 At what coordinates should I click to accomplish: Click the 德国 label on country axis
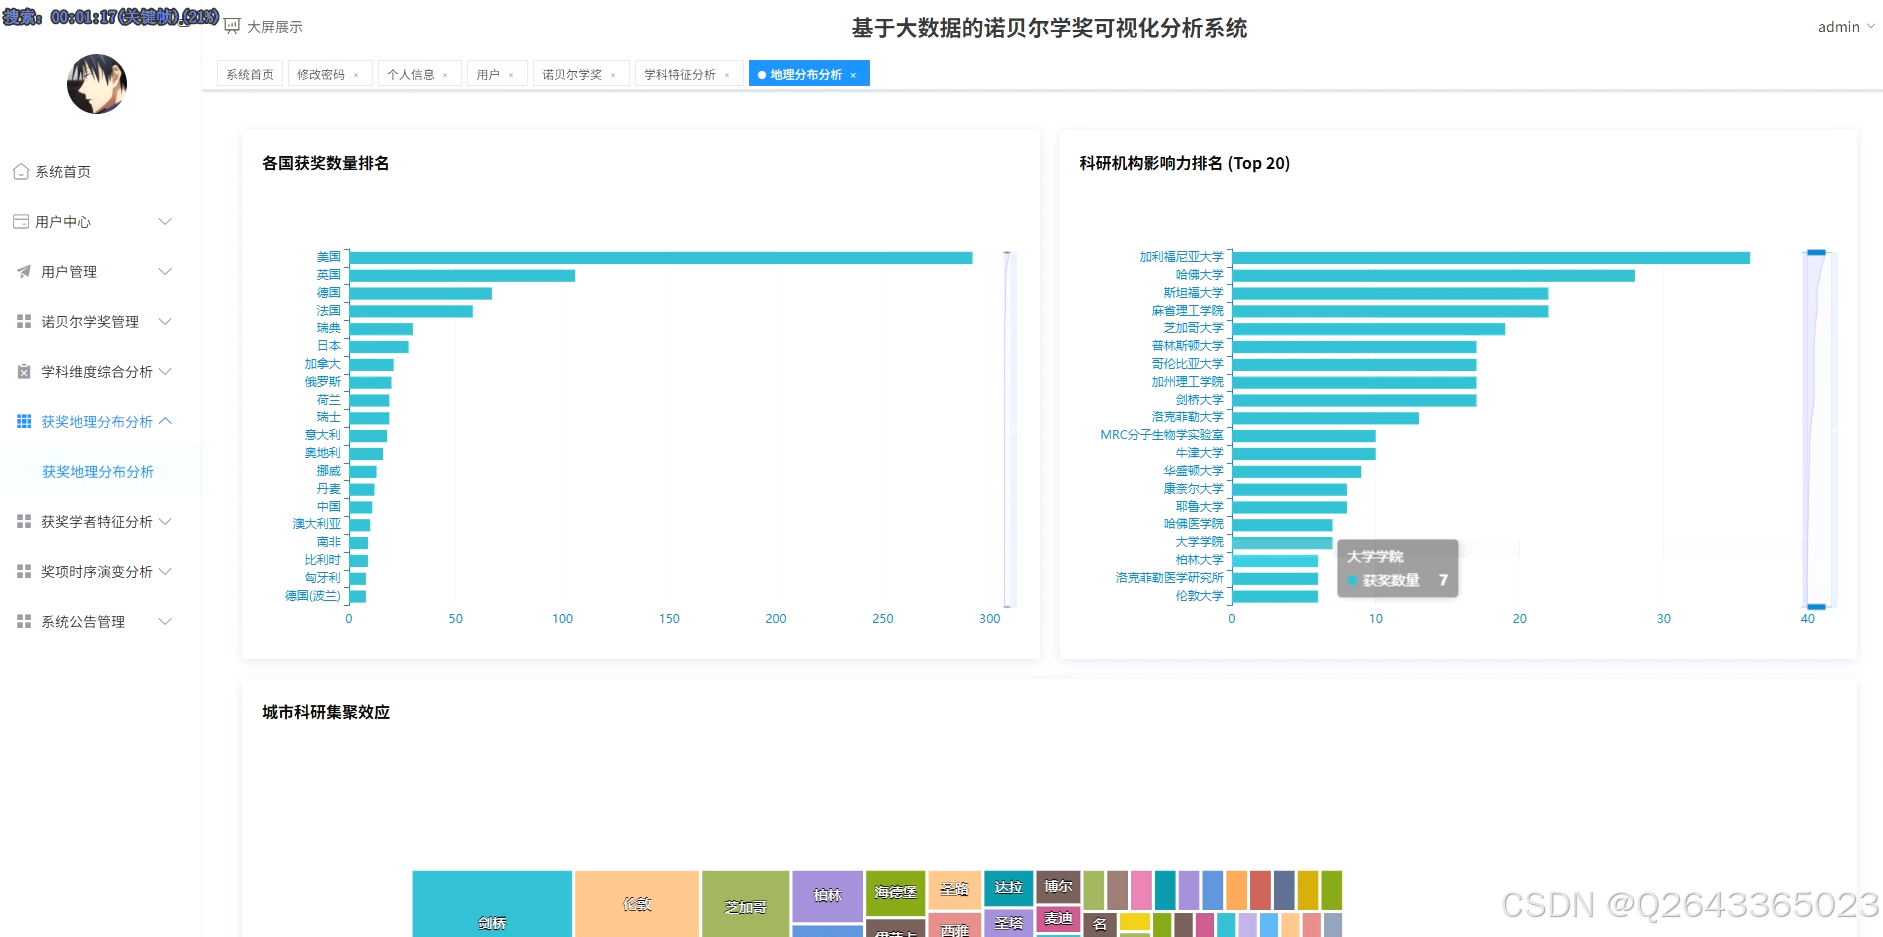click(329, 293)
